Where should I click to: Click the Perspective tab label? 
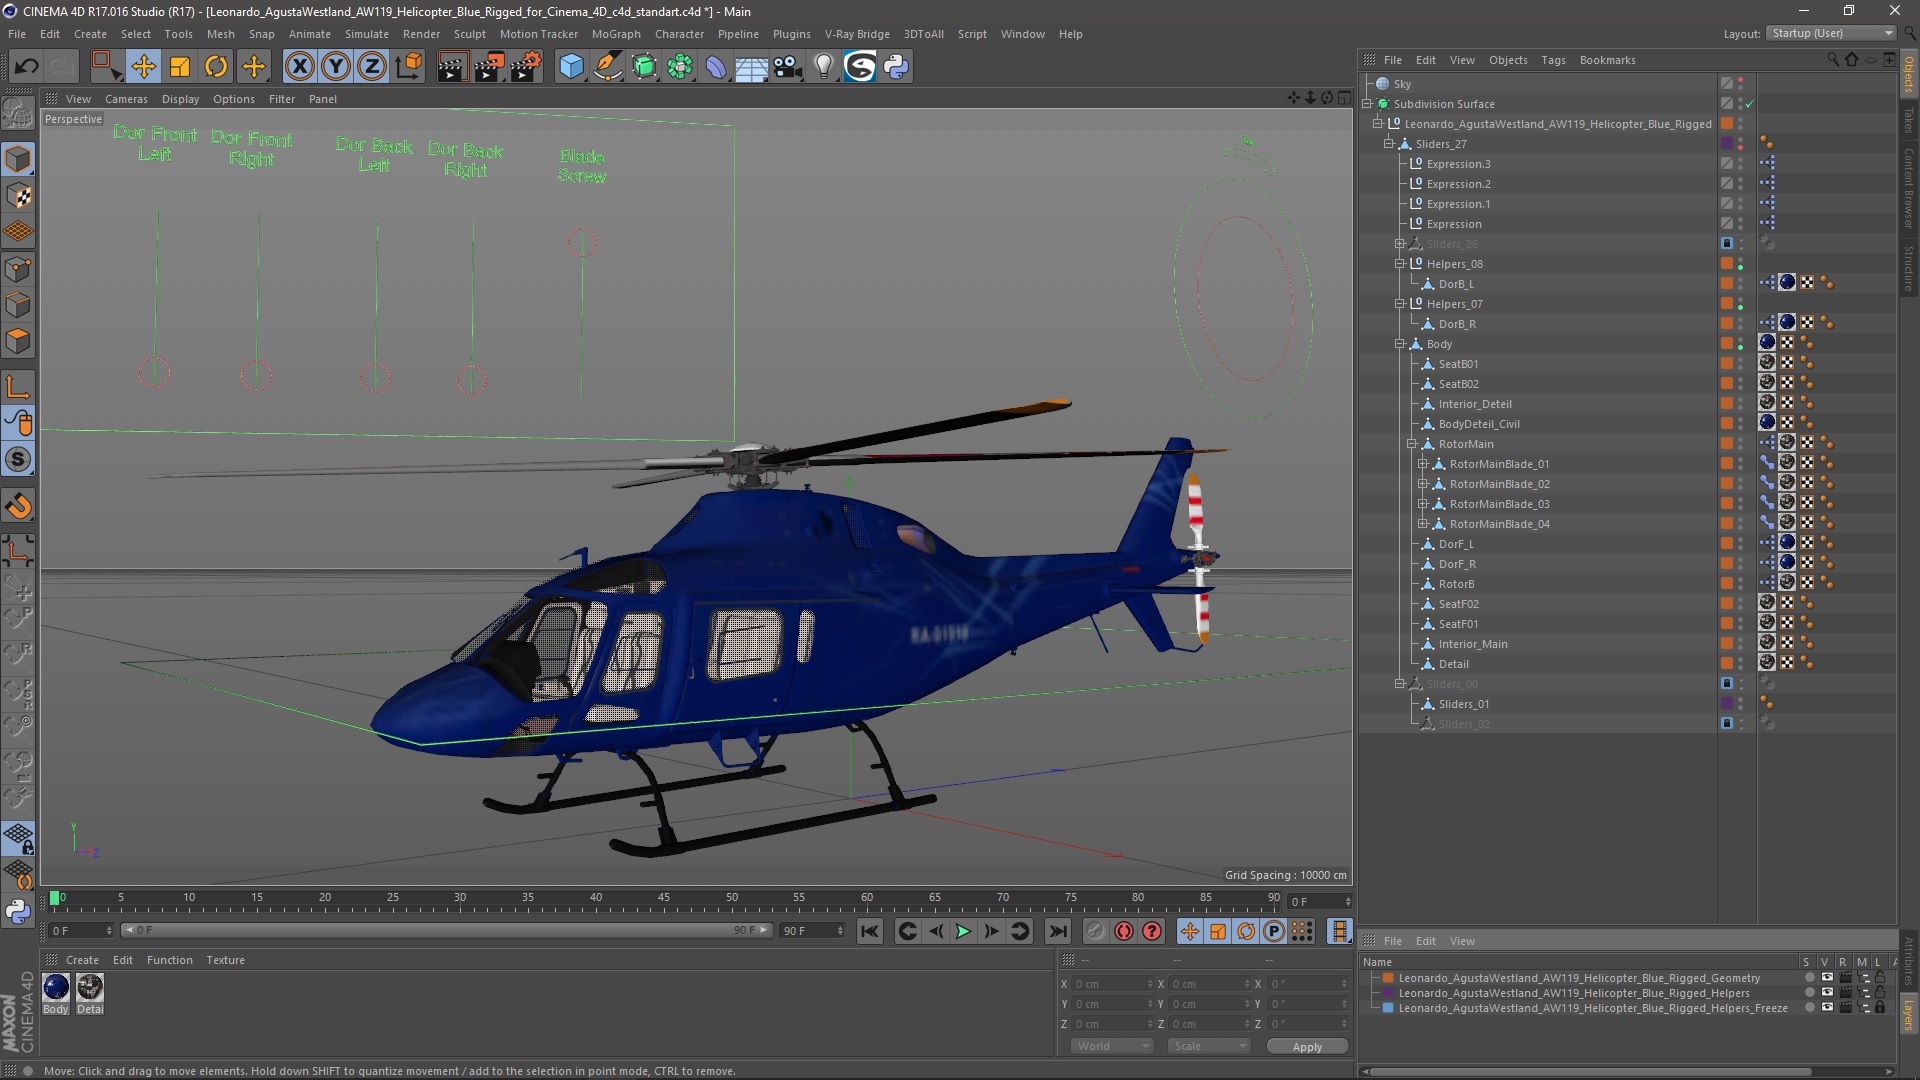[x=73, y=119]
